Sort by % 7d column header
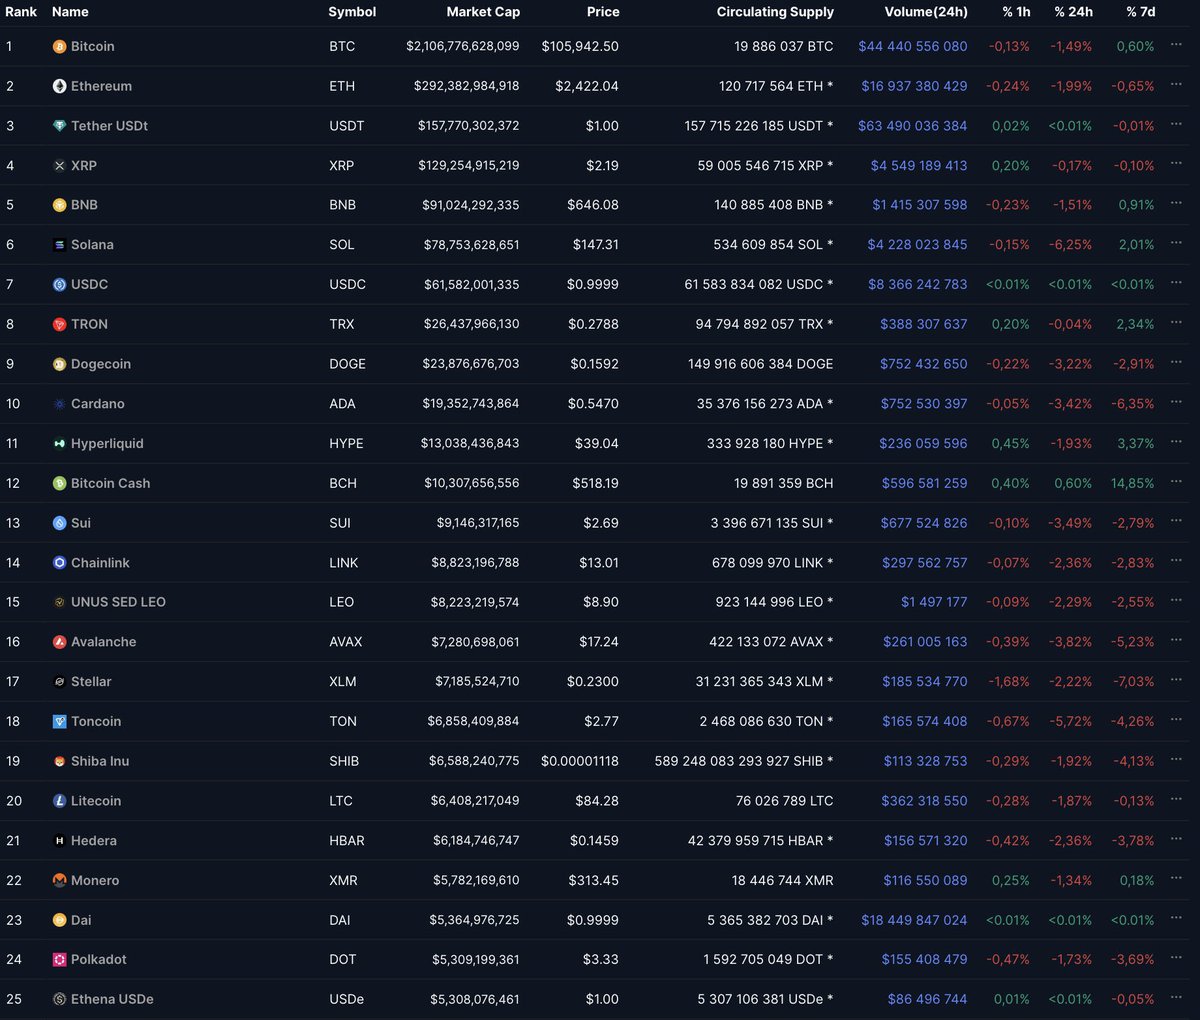 (1140, 12)
